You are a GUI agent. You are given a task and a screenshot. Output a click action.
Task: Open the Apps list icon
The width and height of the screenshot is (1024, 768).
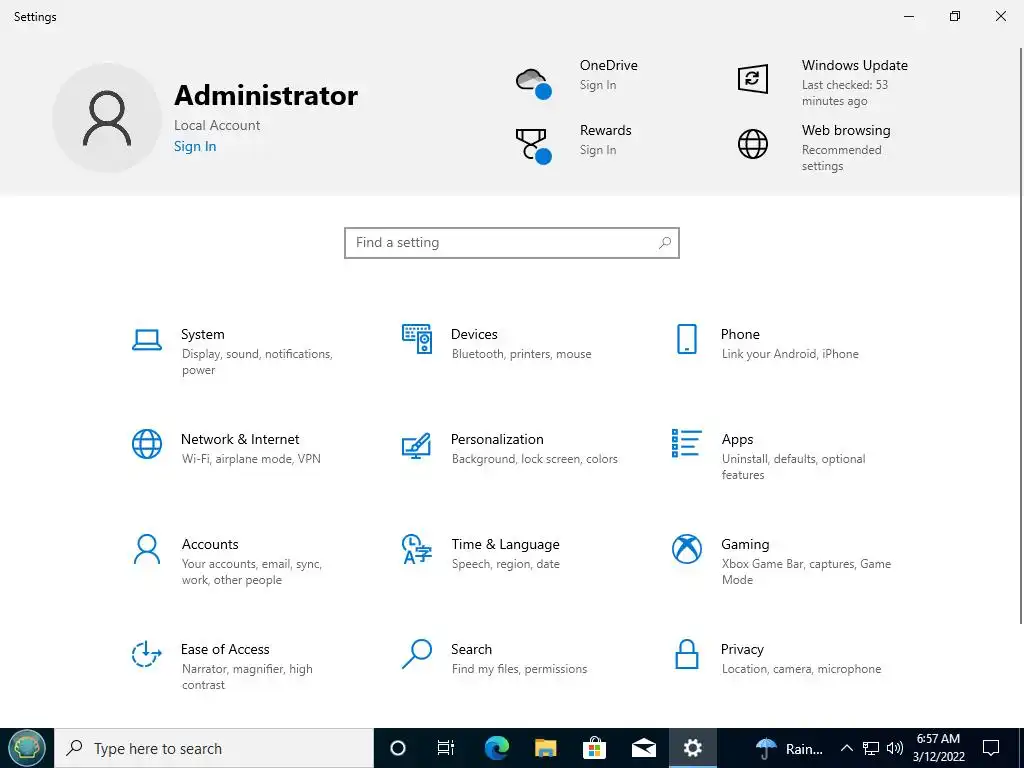[x=686, y=443]
